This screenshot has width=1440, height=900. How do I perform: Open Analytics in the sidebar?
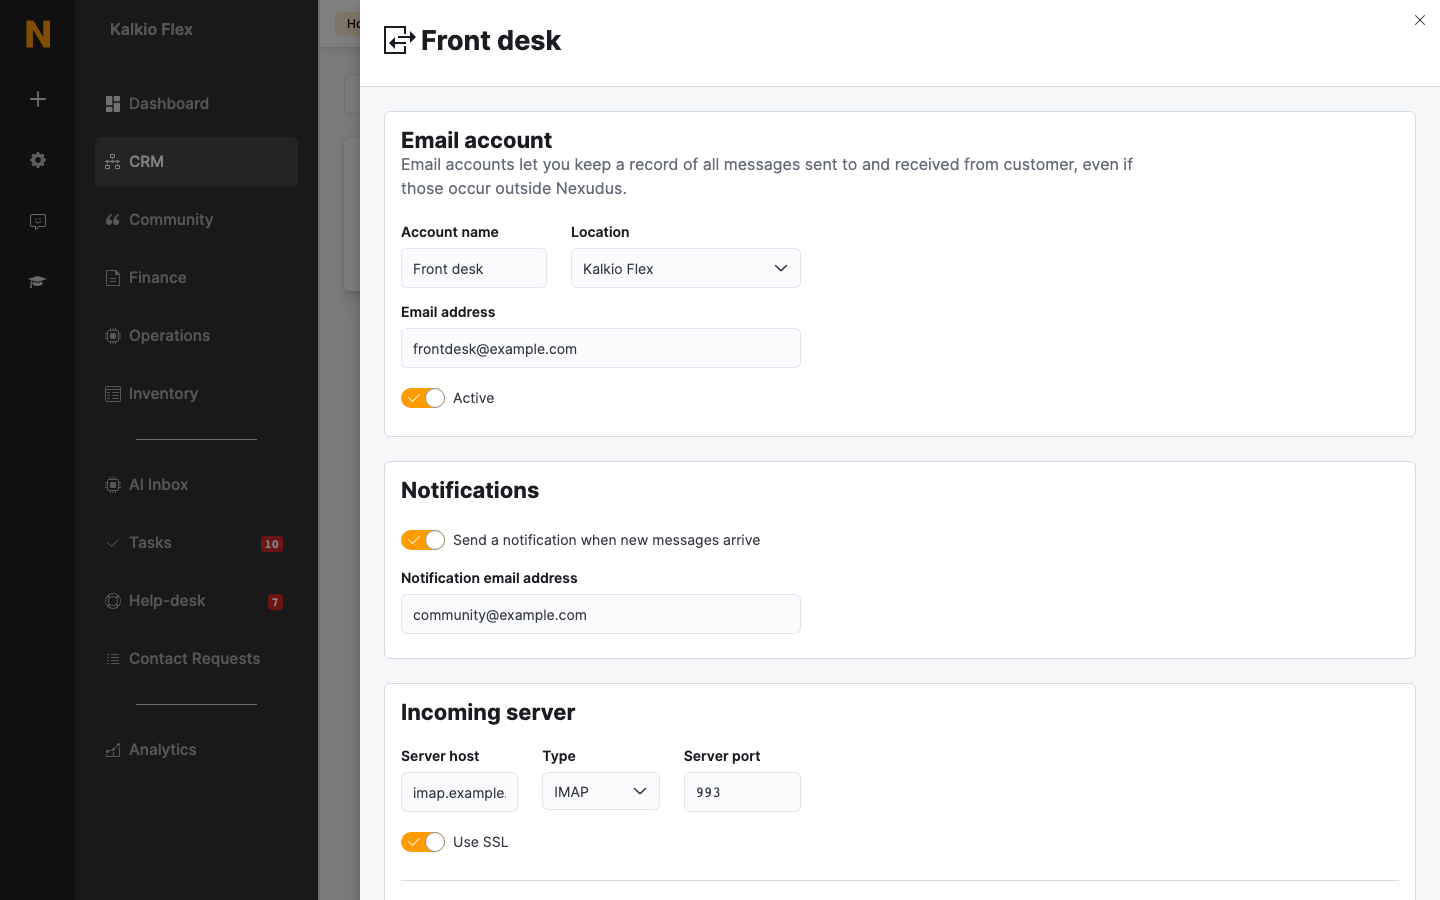[196, 750]
